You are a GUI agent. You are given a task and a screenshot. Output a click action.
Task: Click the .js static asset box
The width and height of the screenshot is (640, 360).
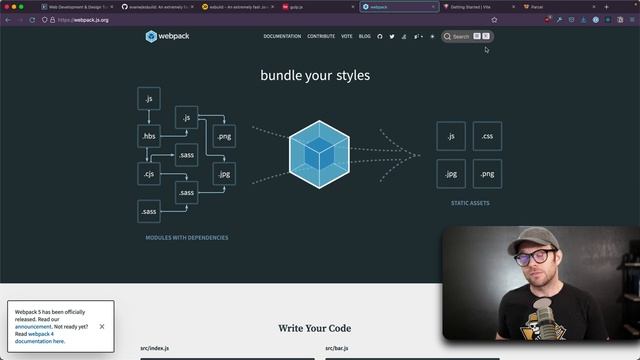pyautogui.click(x=451, y=136)
